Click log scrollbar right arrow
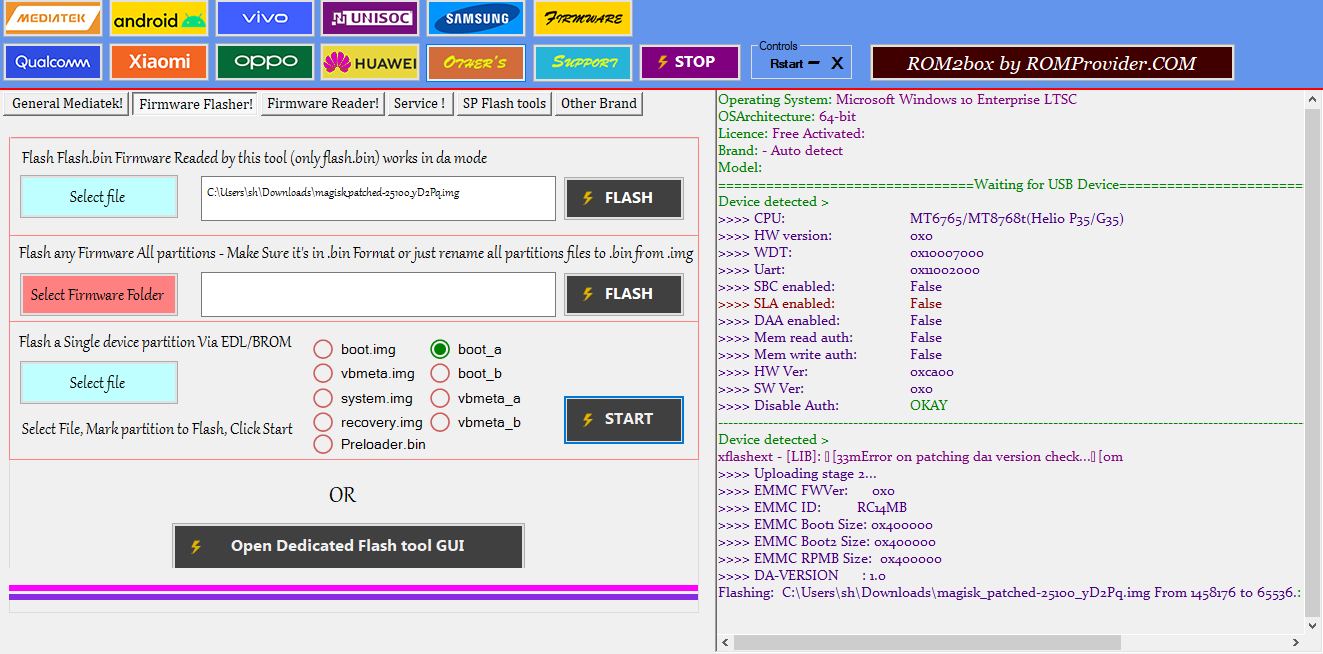 point(1296,642)
